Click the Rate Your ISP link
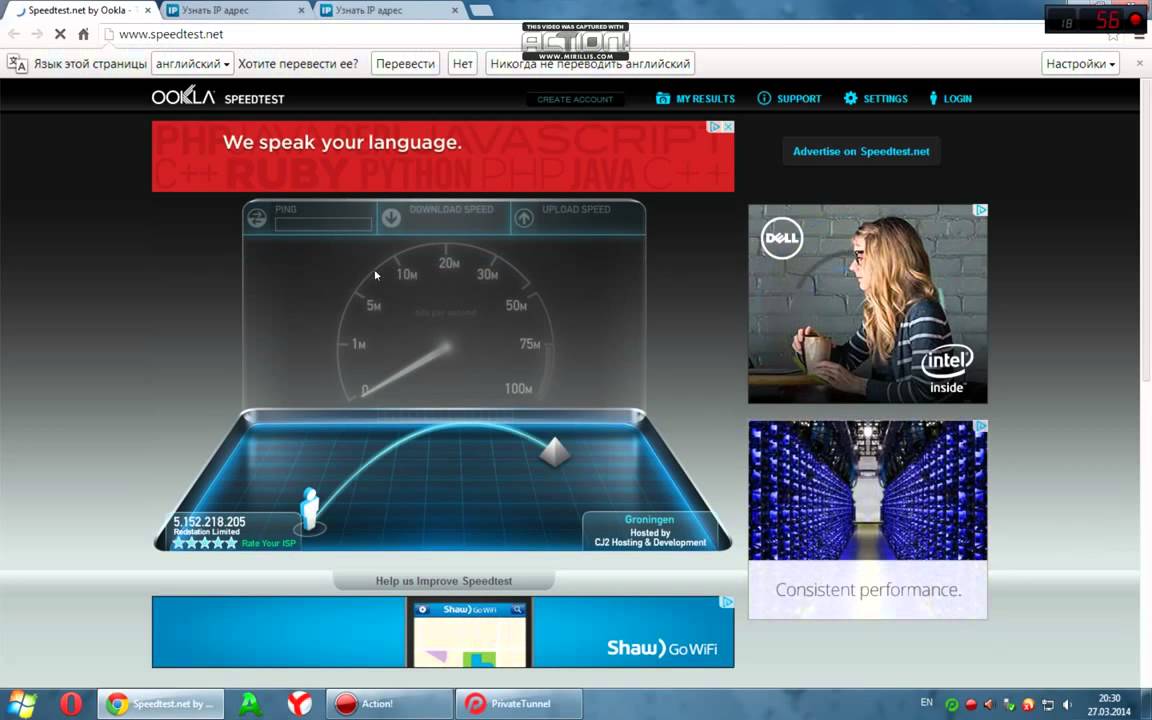 tap(268, 544)
